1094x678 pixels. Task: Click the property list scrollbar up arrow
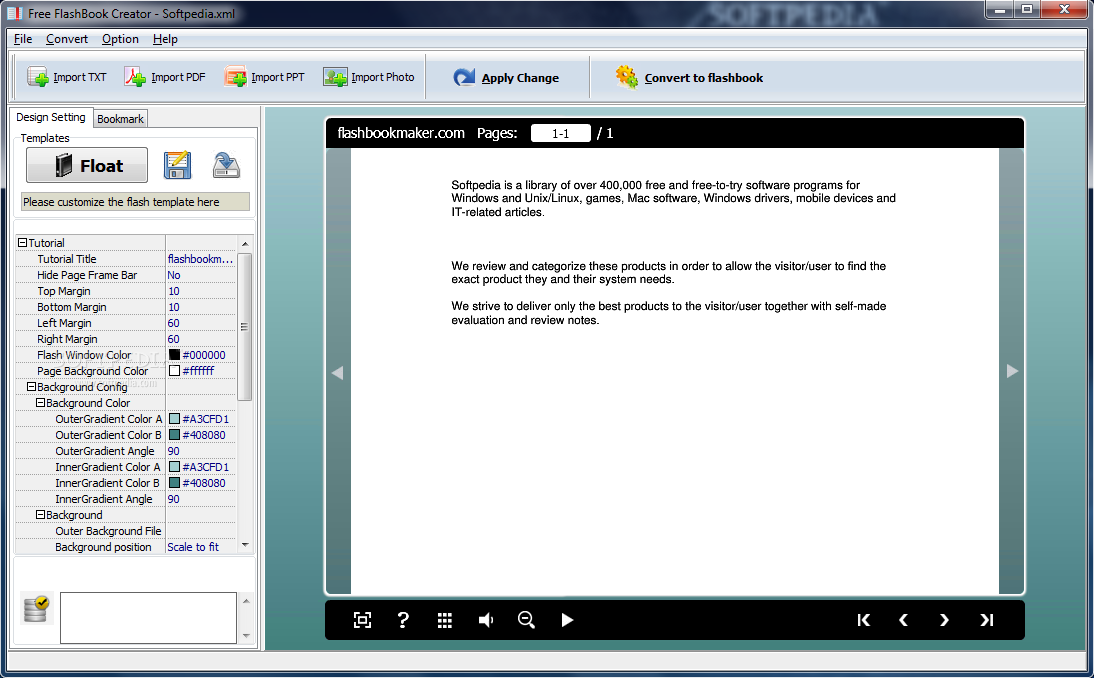tap(245, 243)
